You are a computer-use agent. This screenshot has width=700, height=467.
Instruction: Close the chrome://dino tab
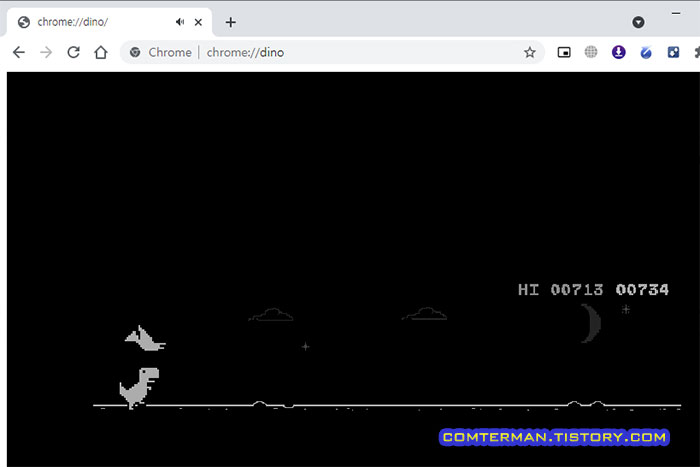pos(198,22)
